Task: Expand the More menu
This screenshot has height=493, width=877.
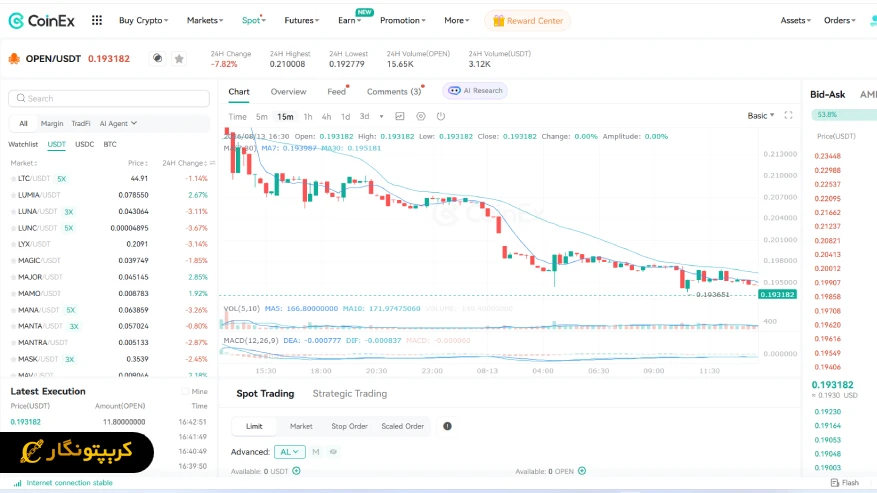Action: [457, 20]
